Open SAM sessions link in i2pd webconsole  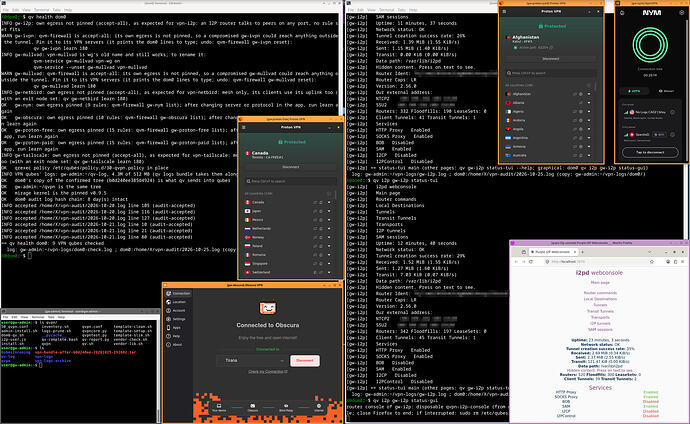tap(600, 330)
